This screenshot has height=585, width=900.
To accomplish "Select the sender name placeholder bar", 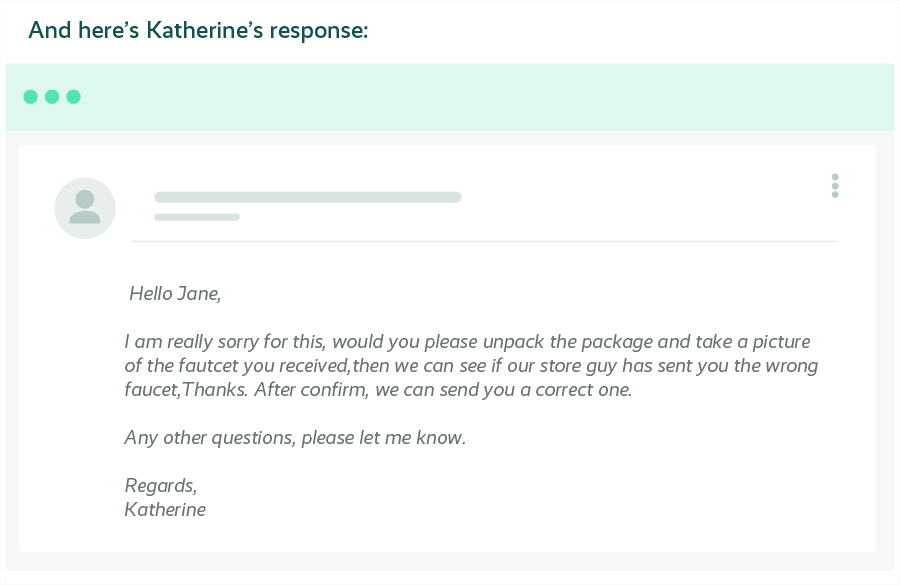I will click(x=308, y=197).
